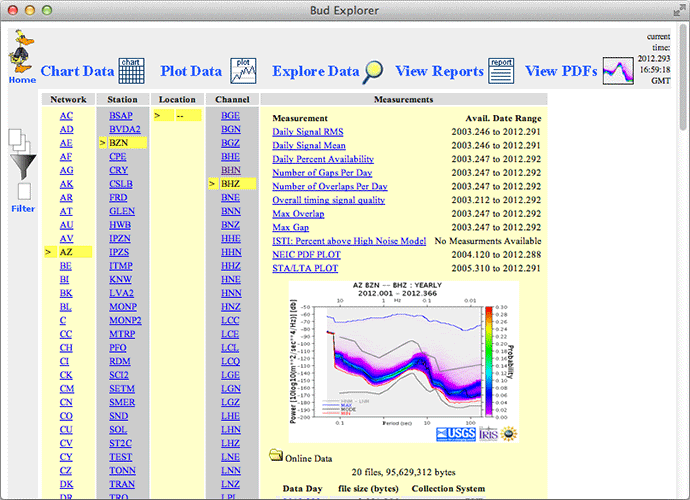Click the Data Day column header
The width and height of the screenshot is (690, 500).
(x=302, y=489)
